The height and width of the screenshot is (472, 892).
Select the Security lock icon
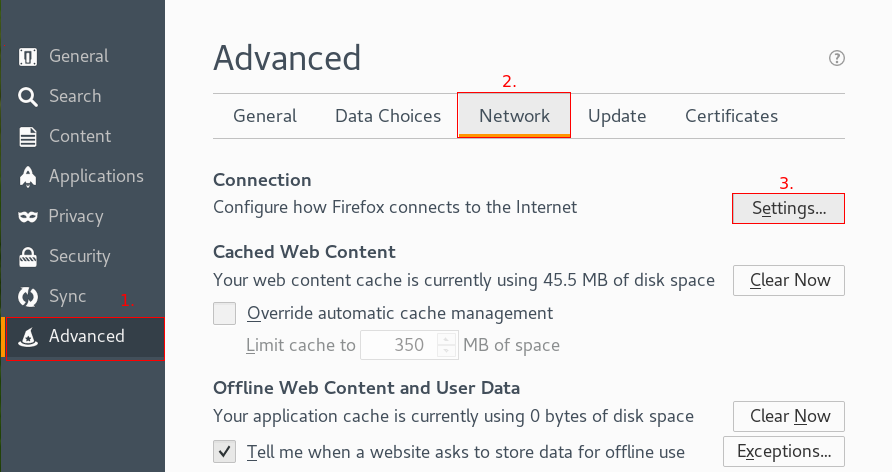29,257
